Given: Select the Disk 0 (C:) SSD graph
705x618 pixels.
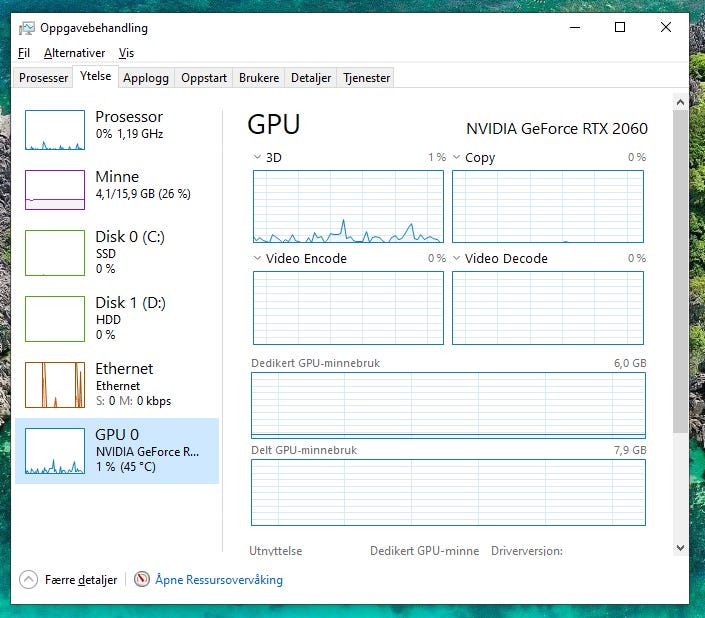Looking at the screenshot, I should click(55, 253).
